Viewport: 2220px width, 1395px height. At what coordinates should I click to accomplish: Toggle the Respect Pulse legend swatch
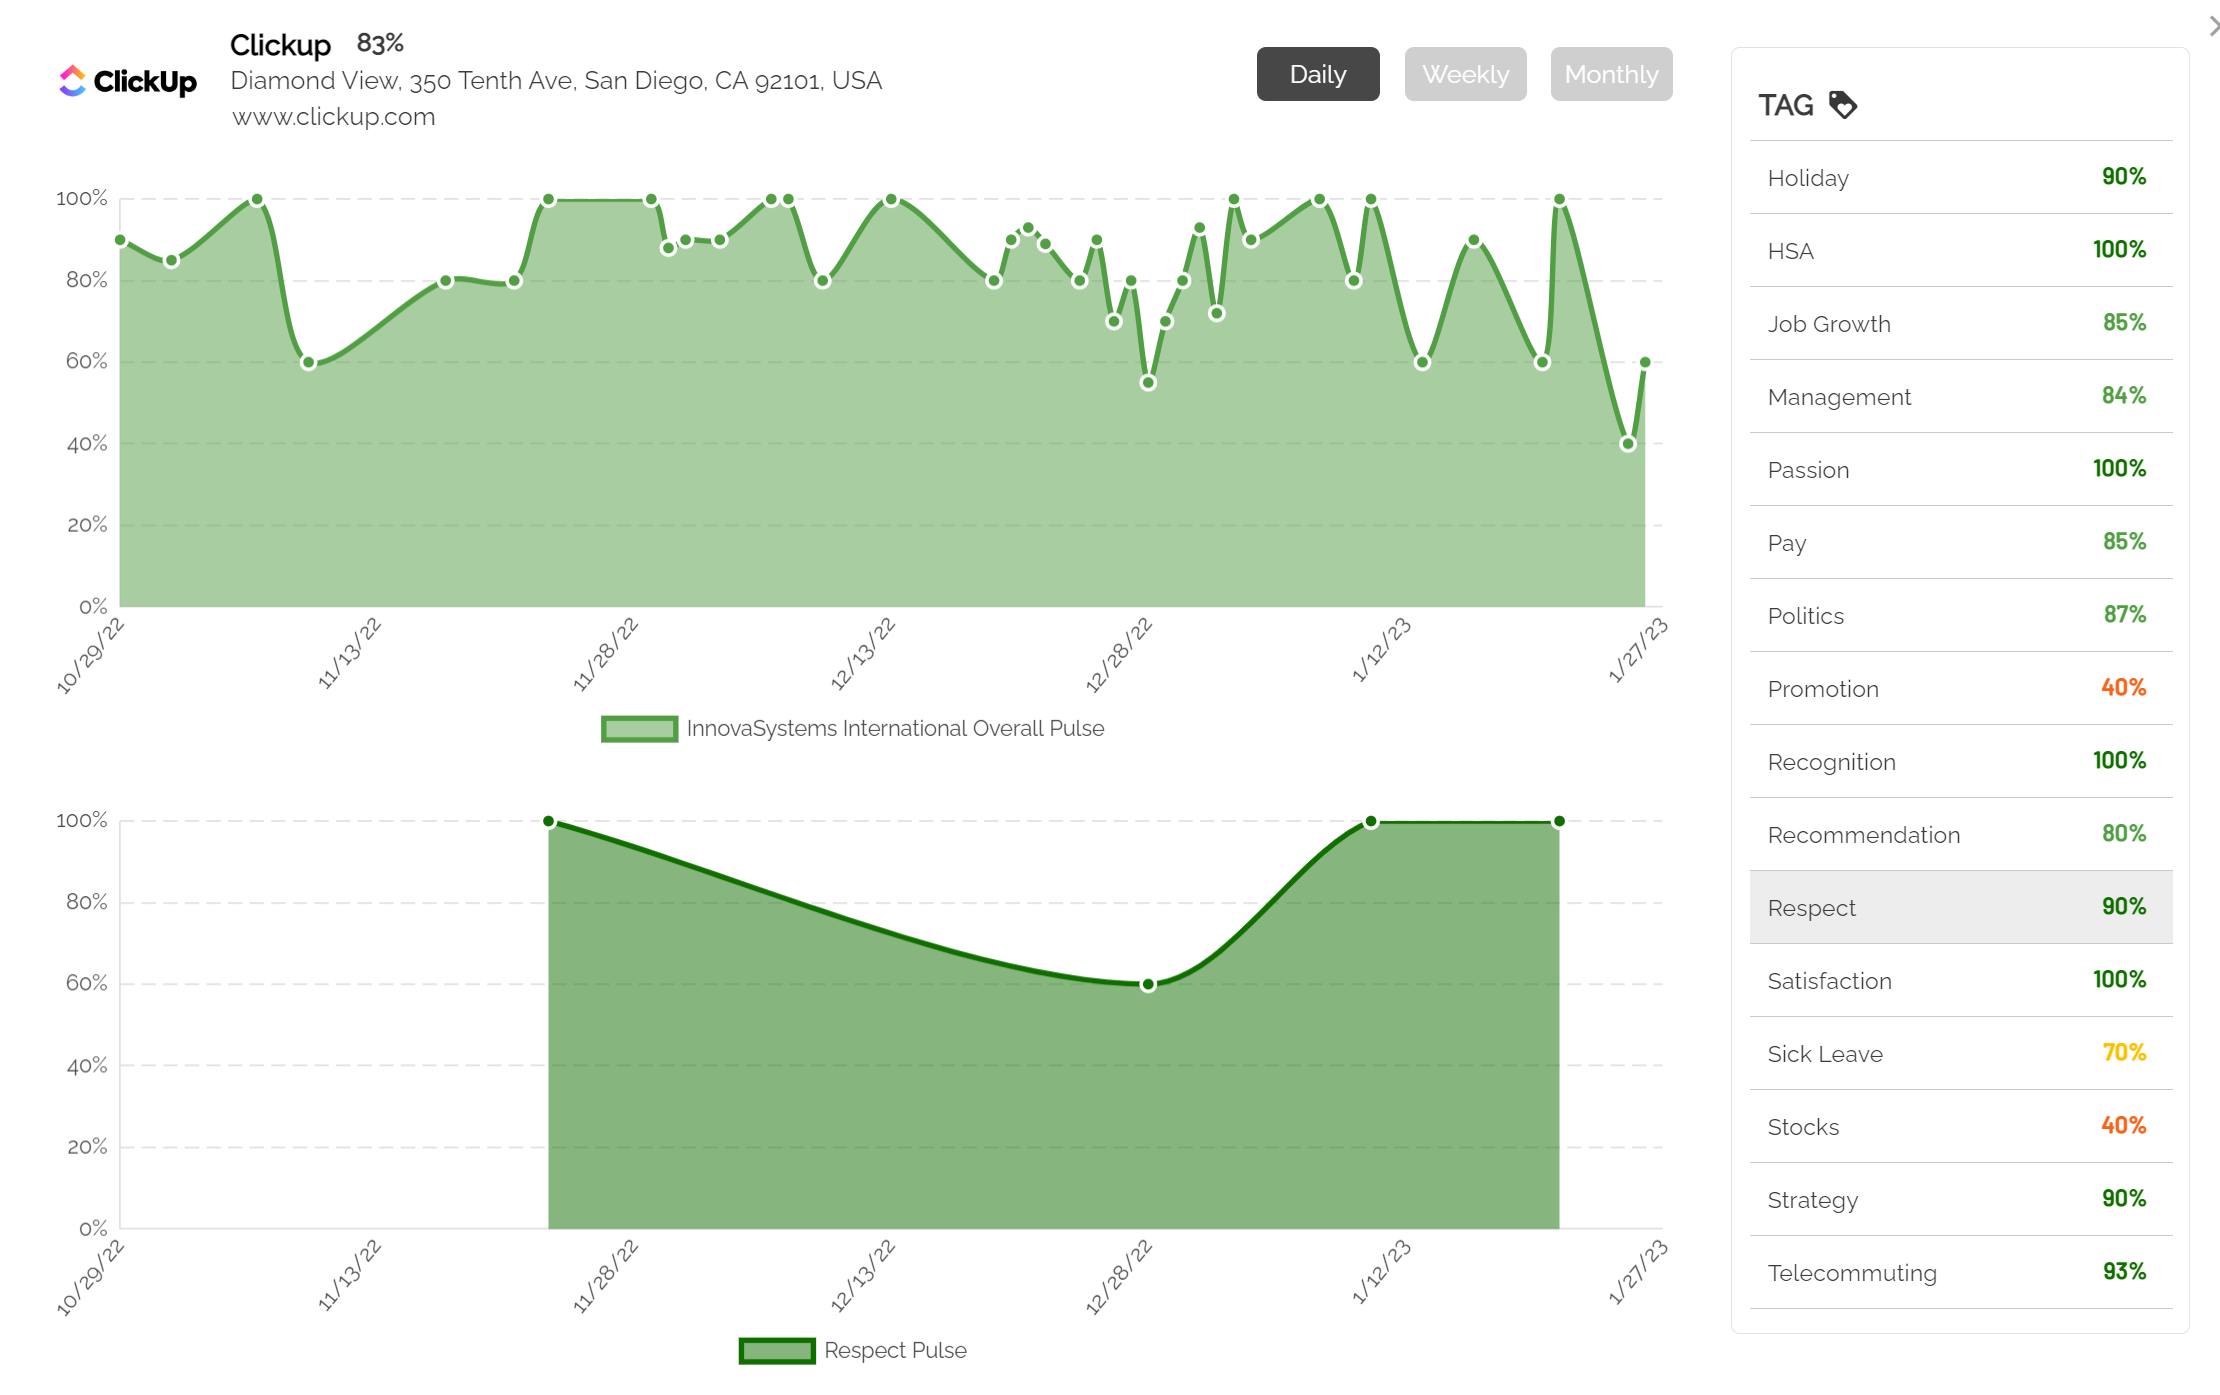click(777, 1351)
